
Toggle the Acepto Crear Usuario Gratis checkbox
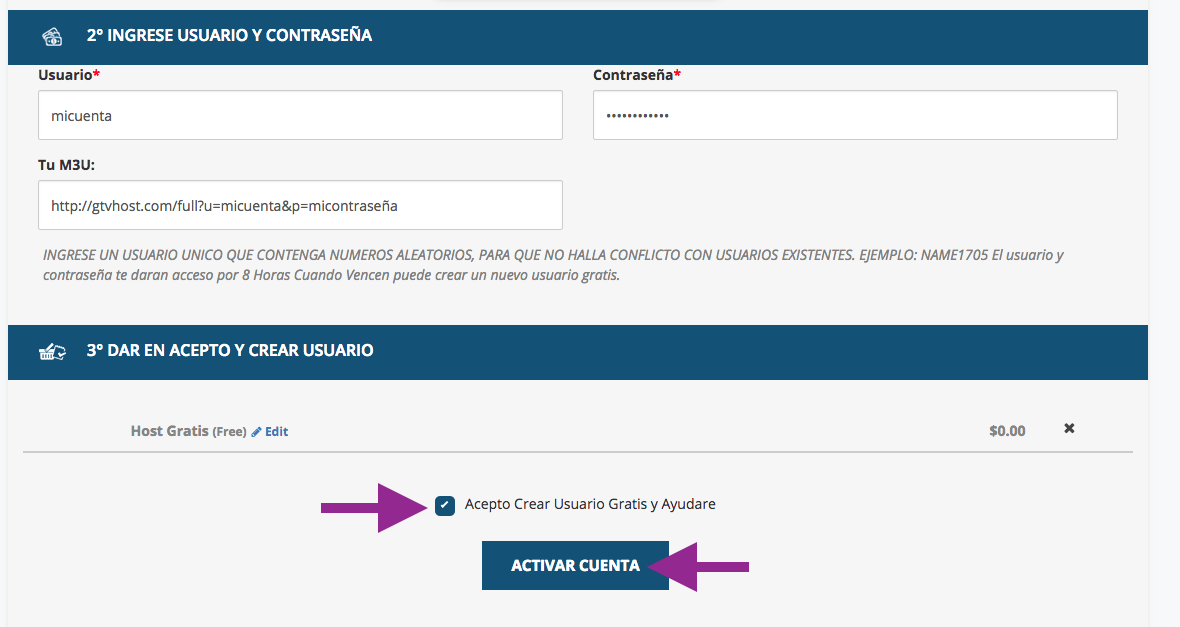445,505
